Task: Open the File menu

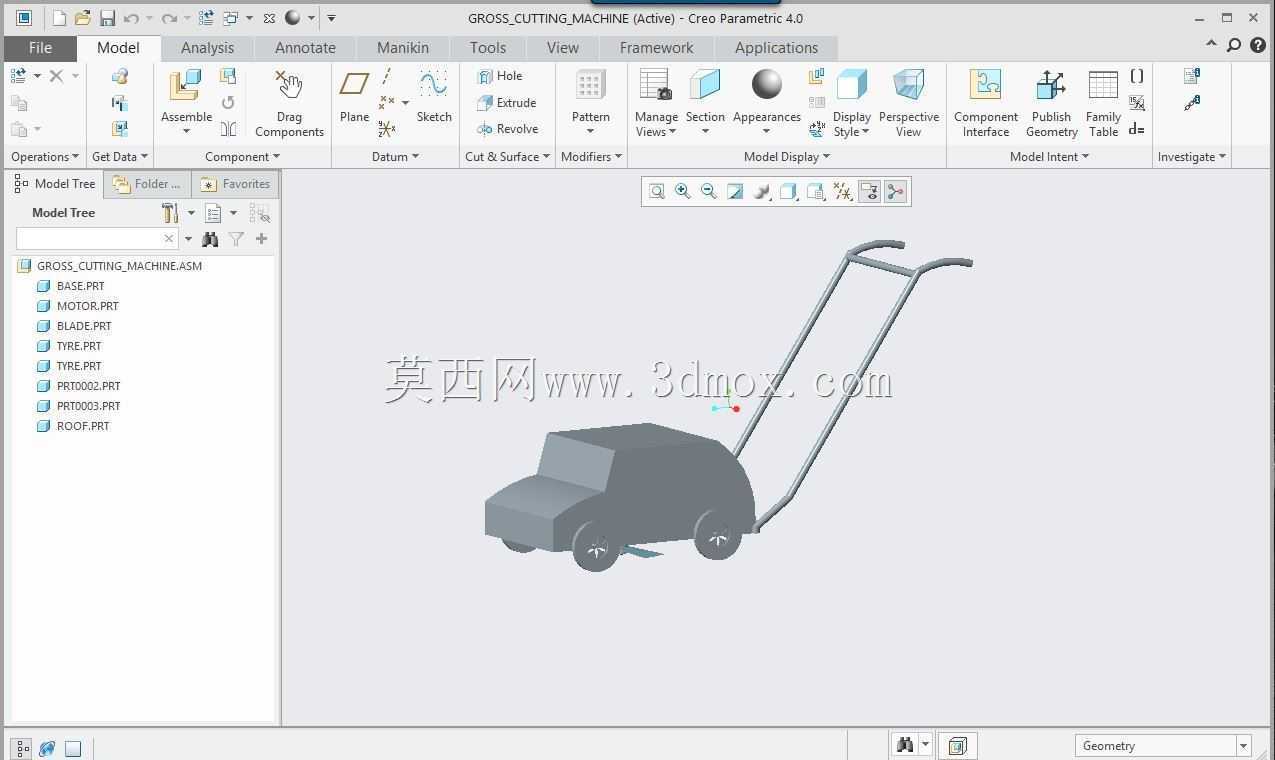Action: tap(40, 48)
